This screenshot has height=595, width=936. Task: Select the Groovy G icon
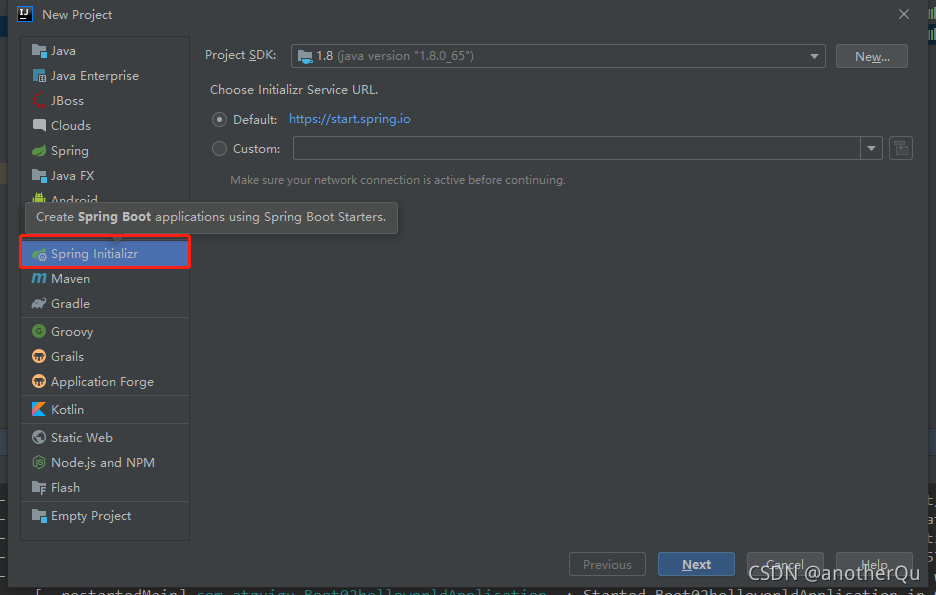click(x=39, y=331)
